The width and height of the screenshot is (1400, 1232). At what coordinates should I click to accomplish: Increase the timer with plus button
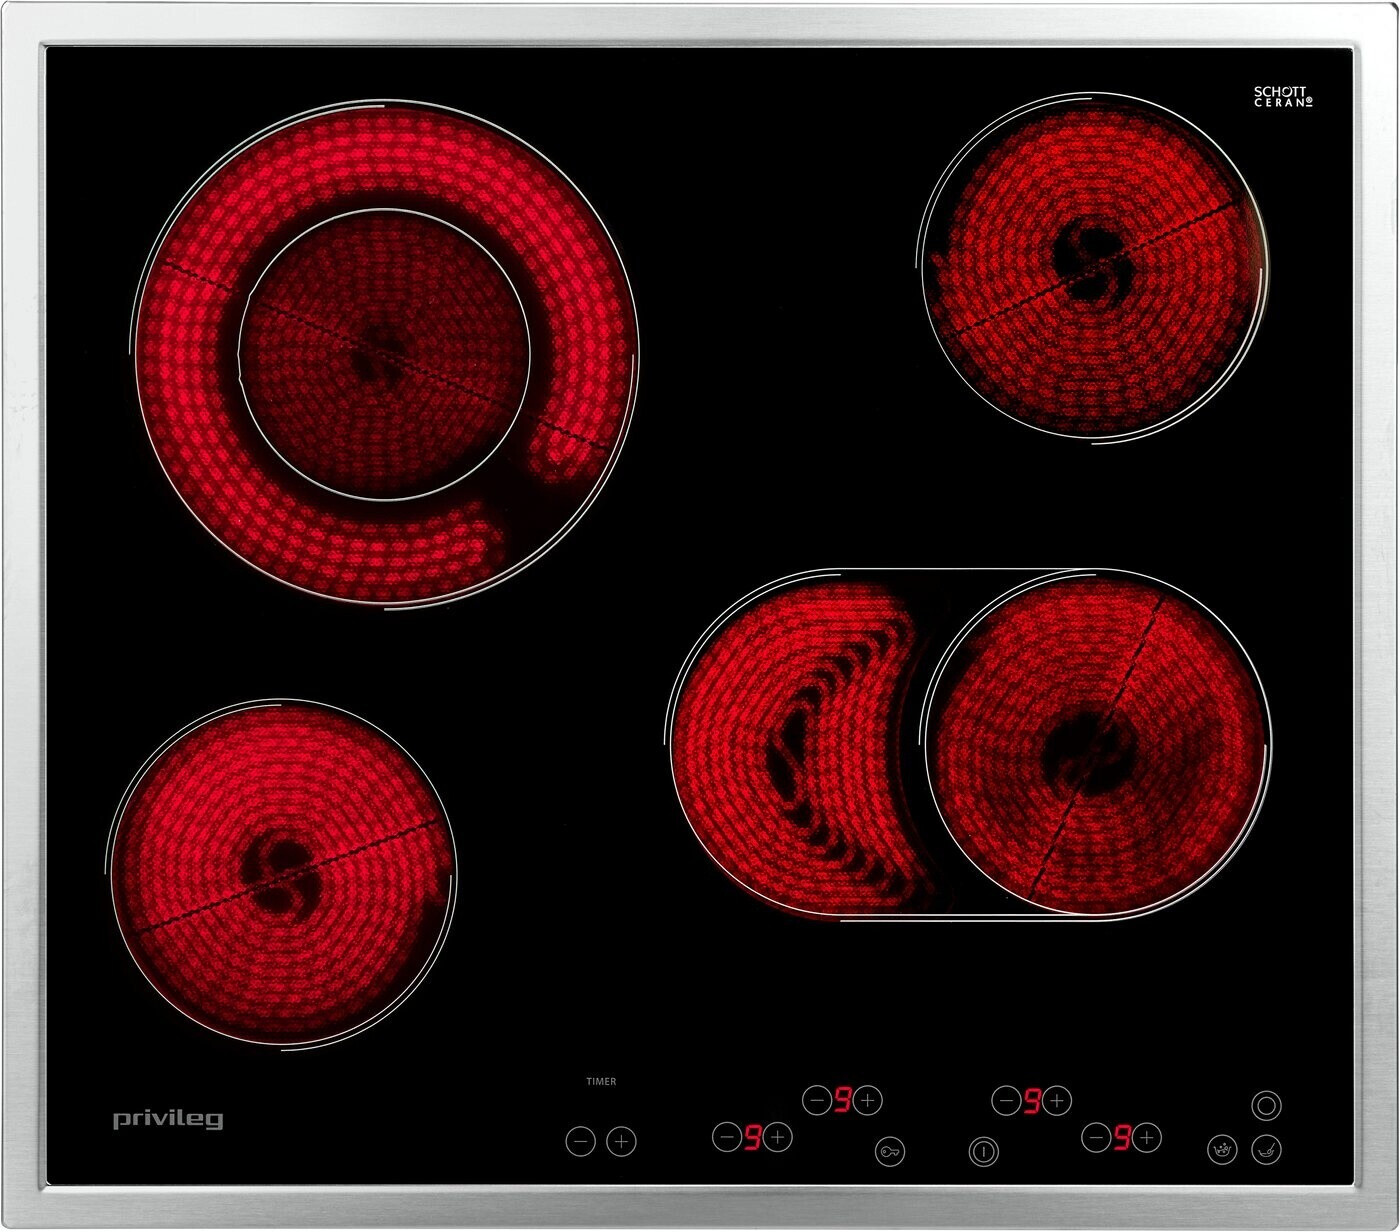point(622,1141)
